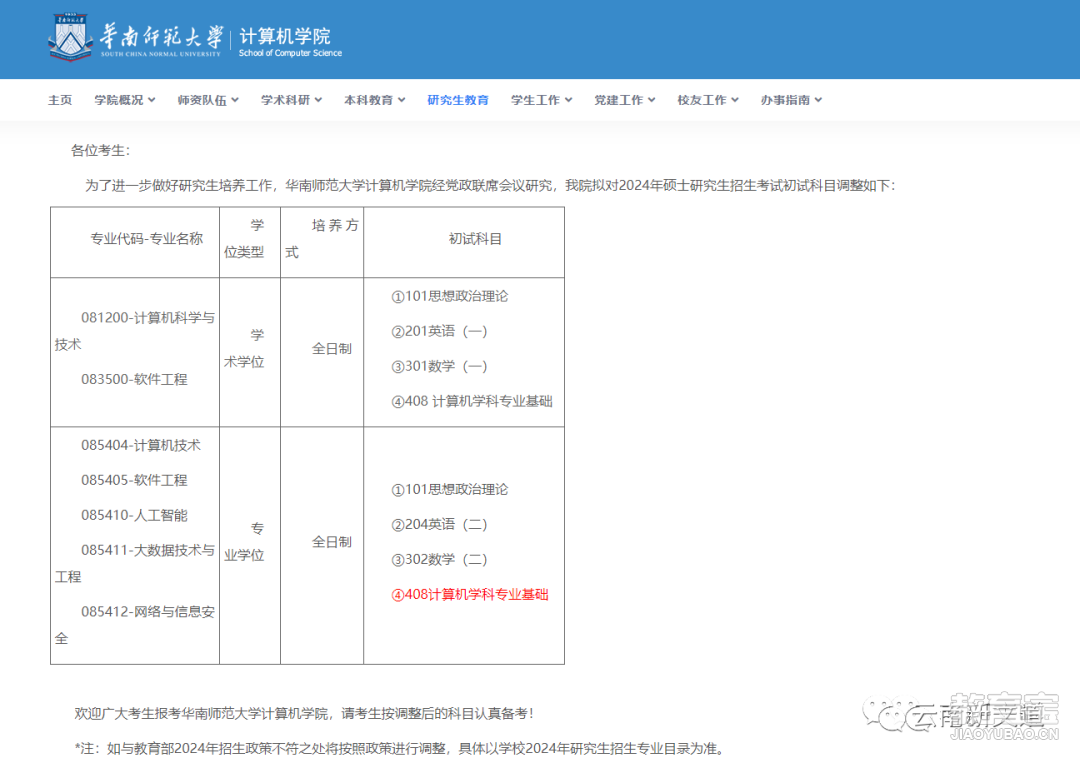Click the 083500-软件工程 table entry
The height and width of the screenshot is (763, 1080).
[x=134, y=379]
